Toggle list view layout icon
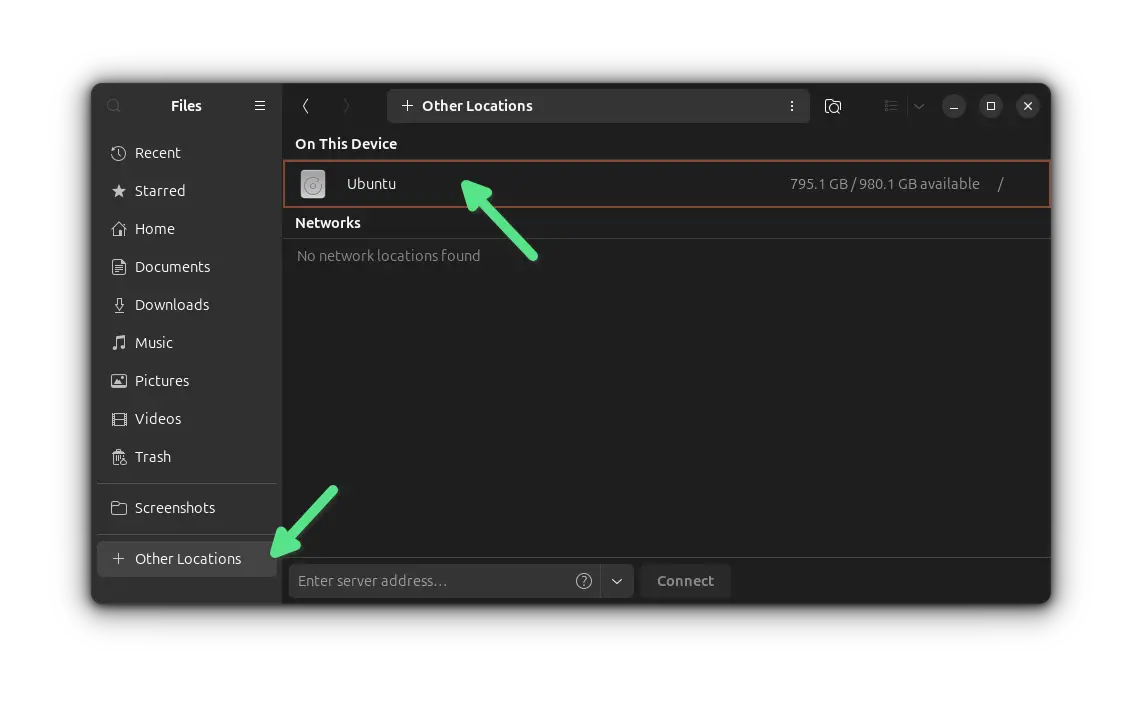Image resolution: width=1142 pixels, height=703 pixels. (x=891, y=106)
